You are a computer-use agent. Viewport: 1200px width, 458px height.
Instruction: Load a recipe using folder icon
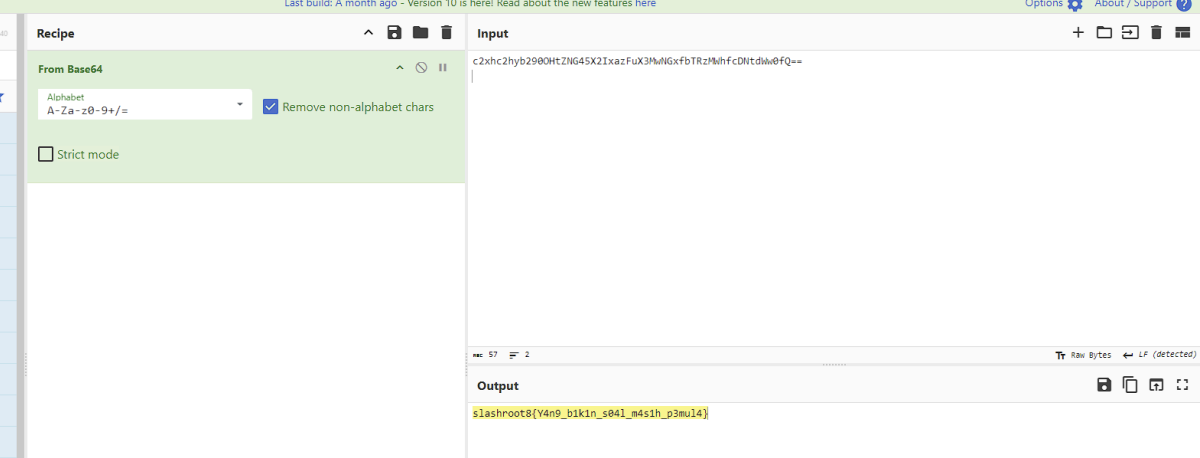pos(420,33)
